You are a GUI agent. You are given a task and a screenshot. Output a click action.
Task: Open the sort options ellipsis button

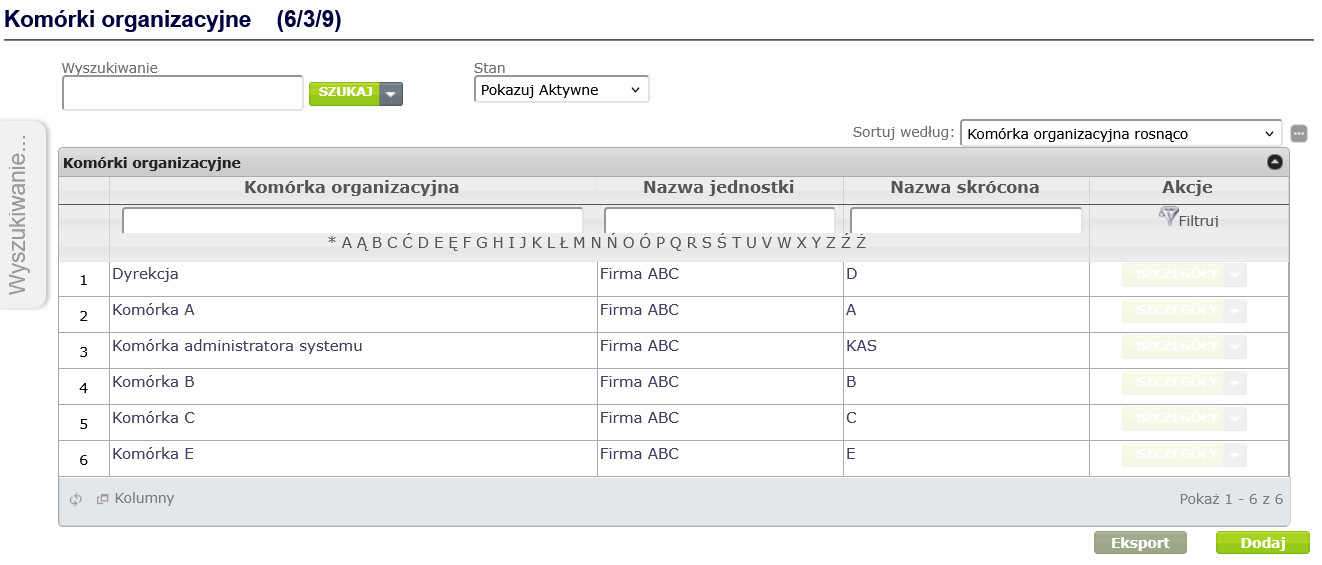click(x=1299, y=133)
